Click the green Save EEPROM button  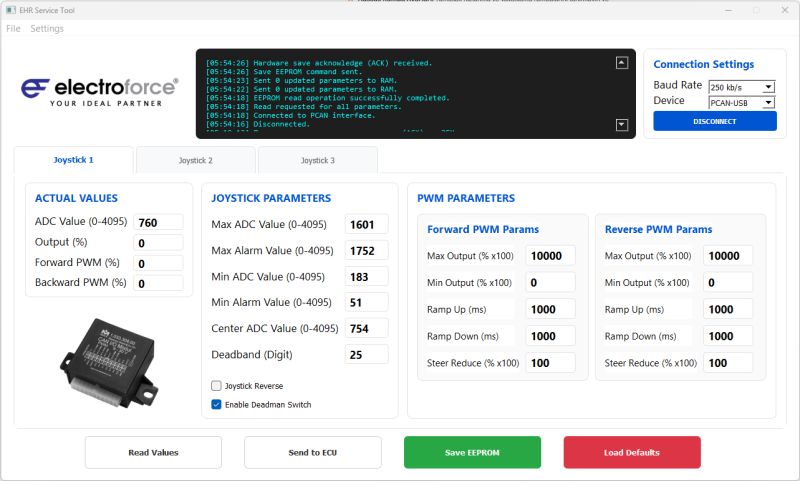tap(472, 452)
